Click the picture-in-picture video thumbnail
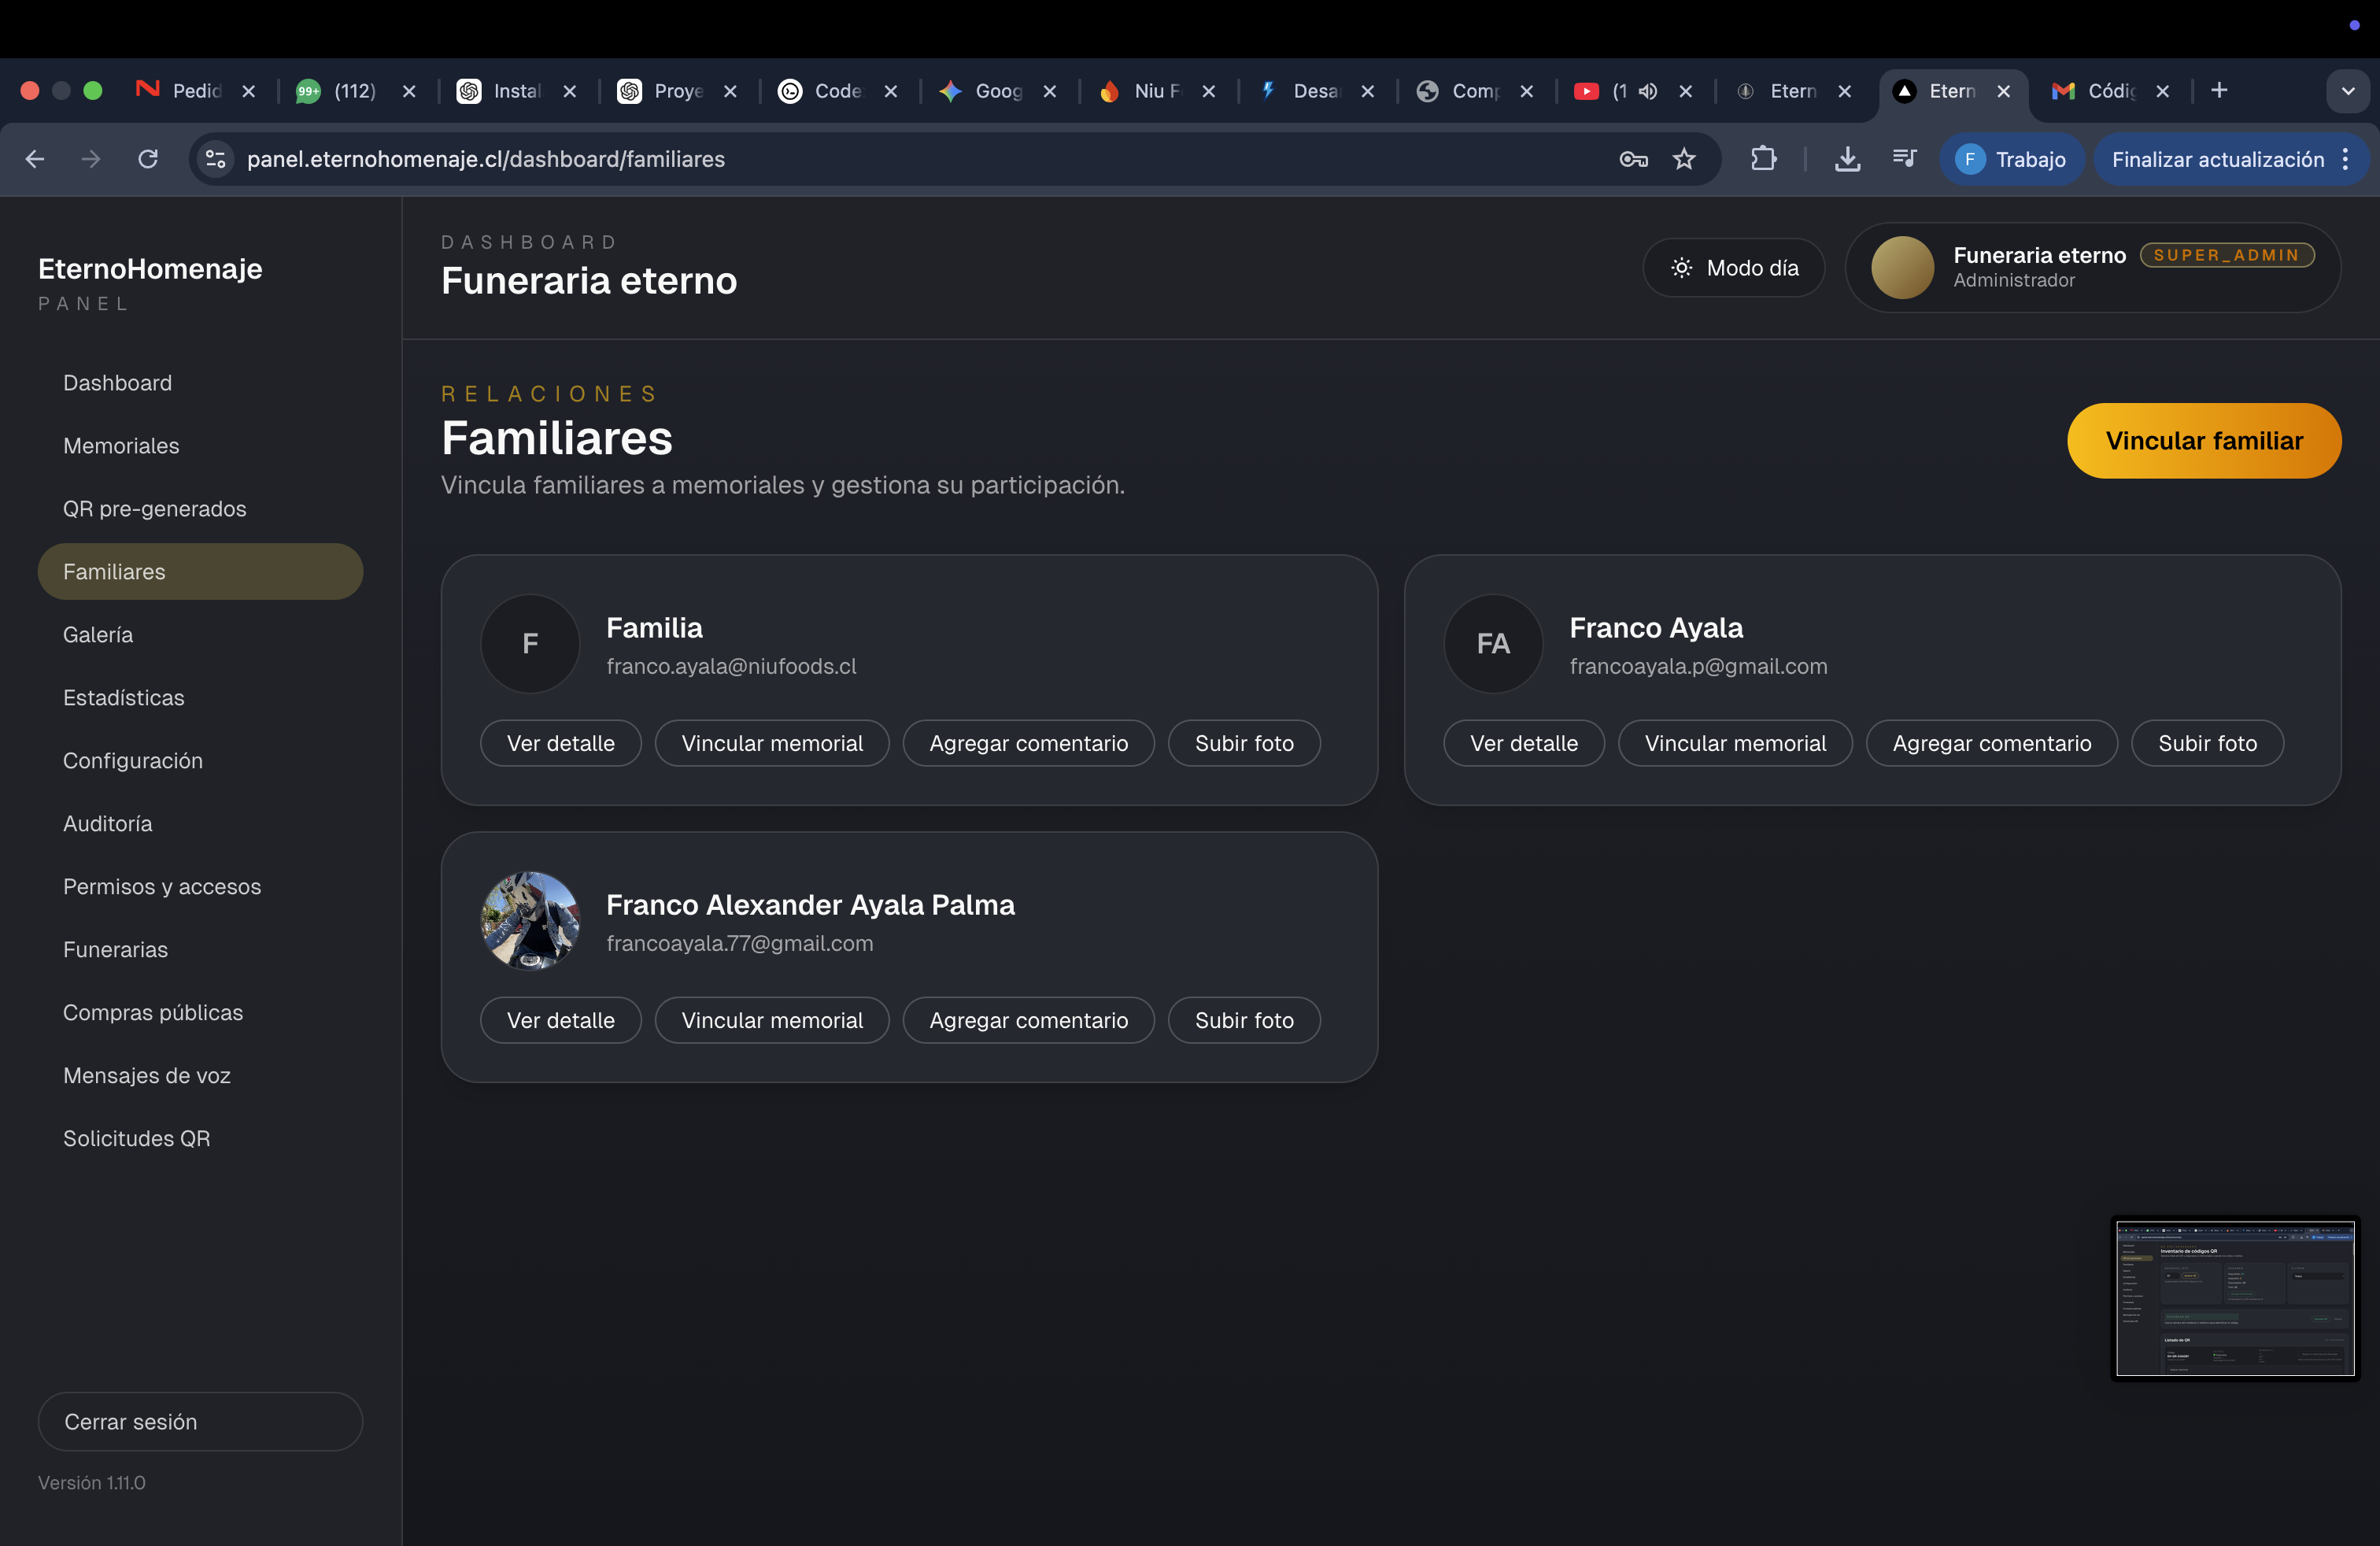This screenshot has height=1546, width=2380. point(2234,1298)
